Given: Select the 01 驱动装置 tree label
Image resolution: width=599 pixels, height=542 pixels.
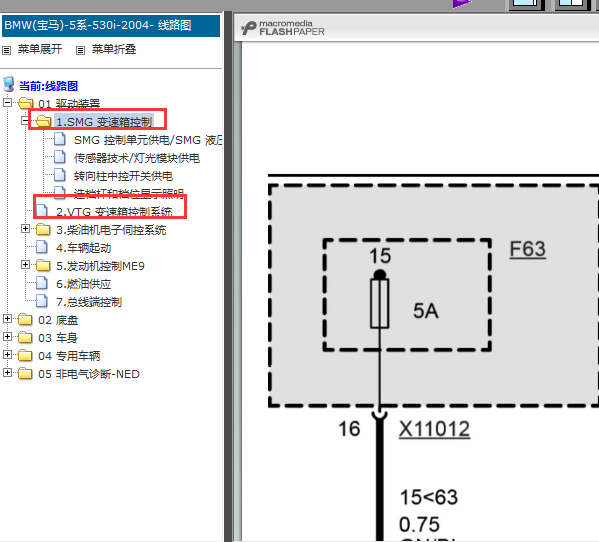Looking at the screenshot, I should point(69,104).
